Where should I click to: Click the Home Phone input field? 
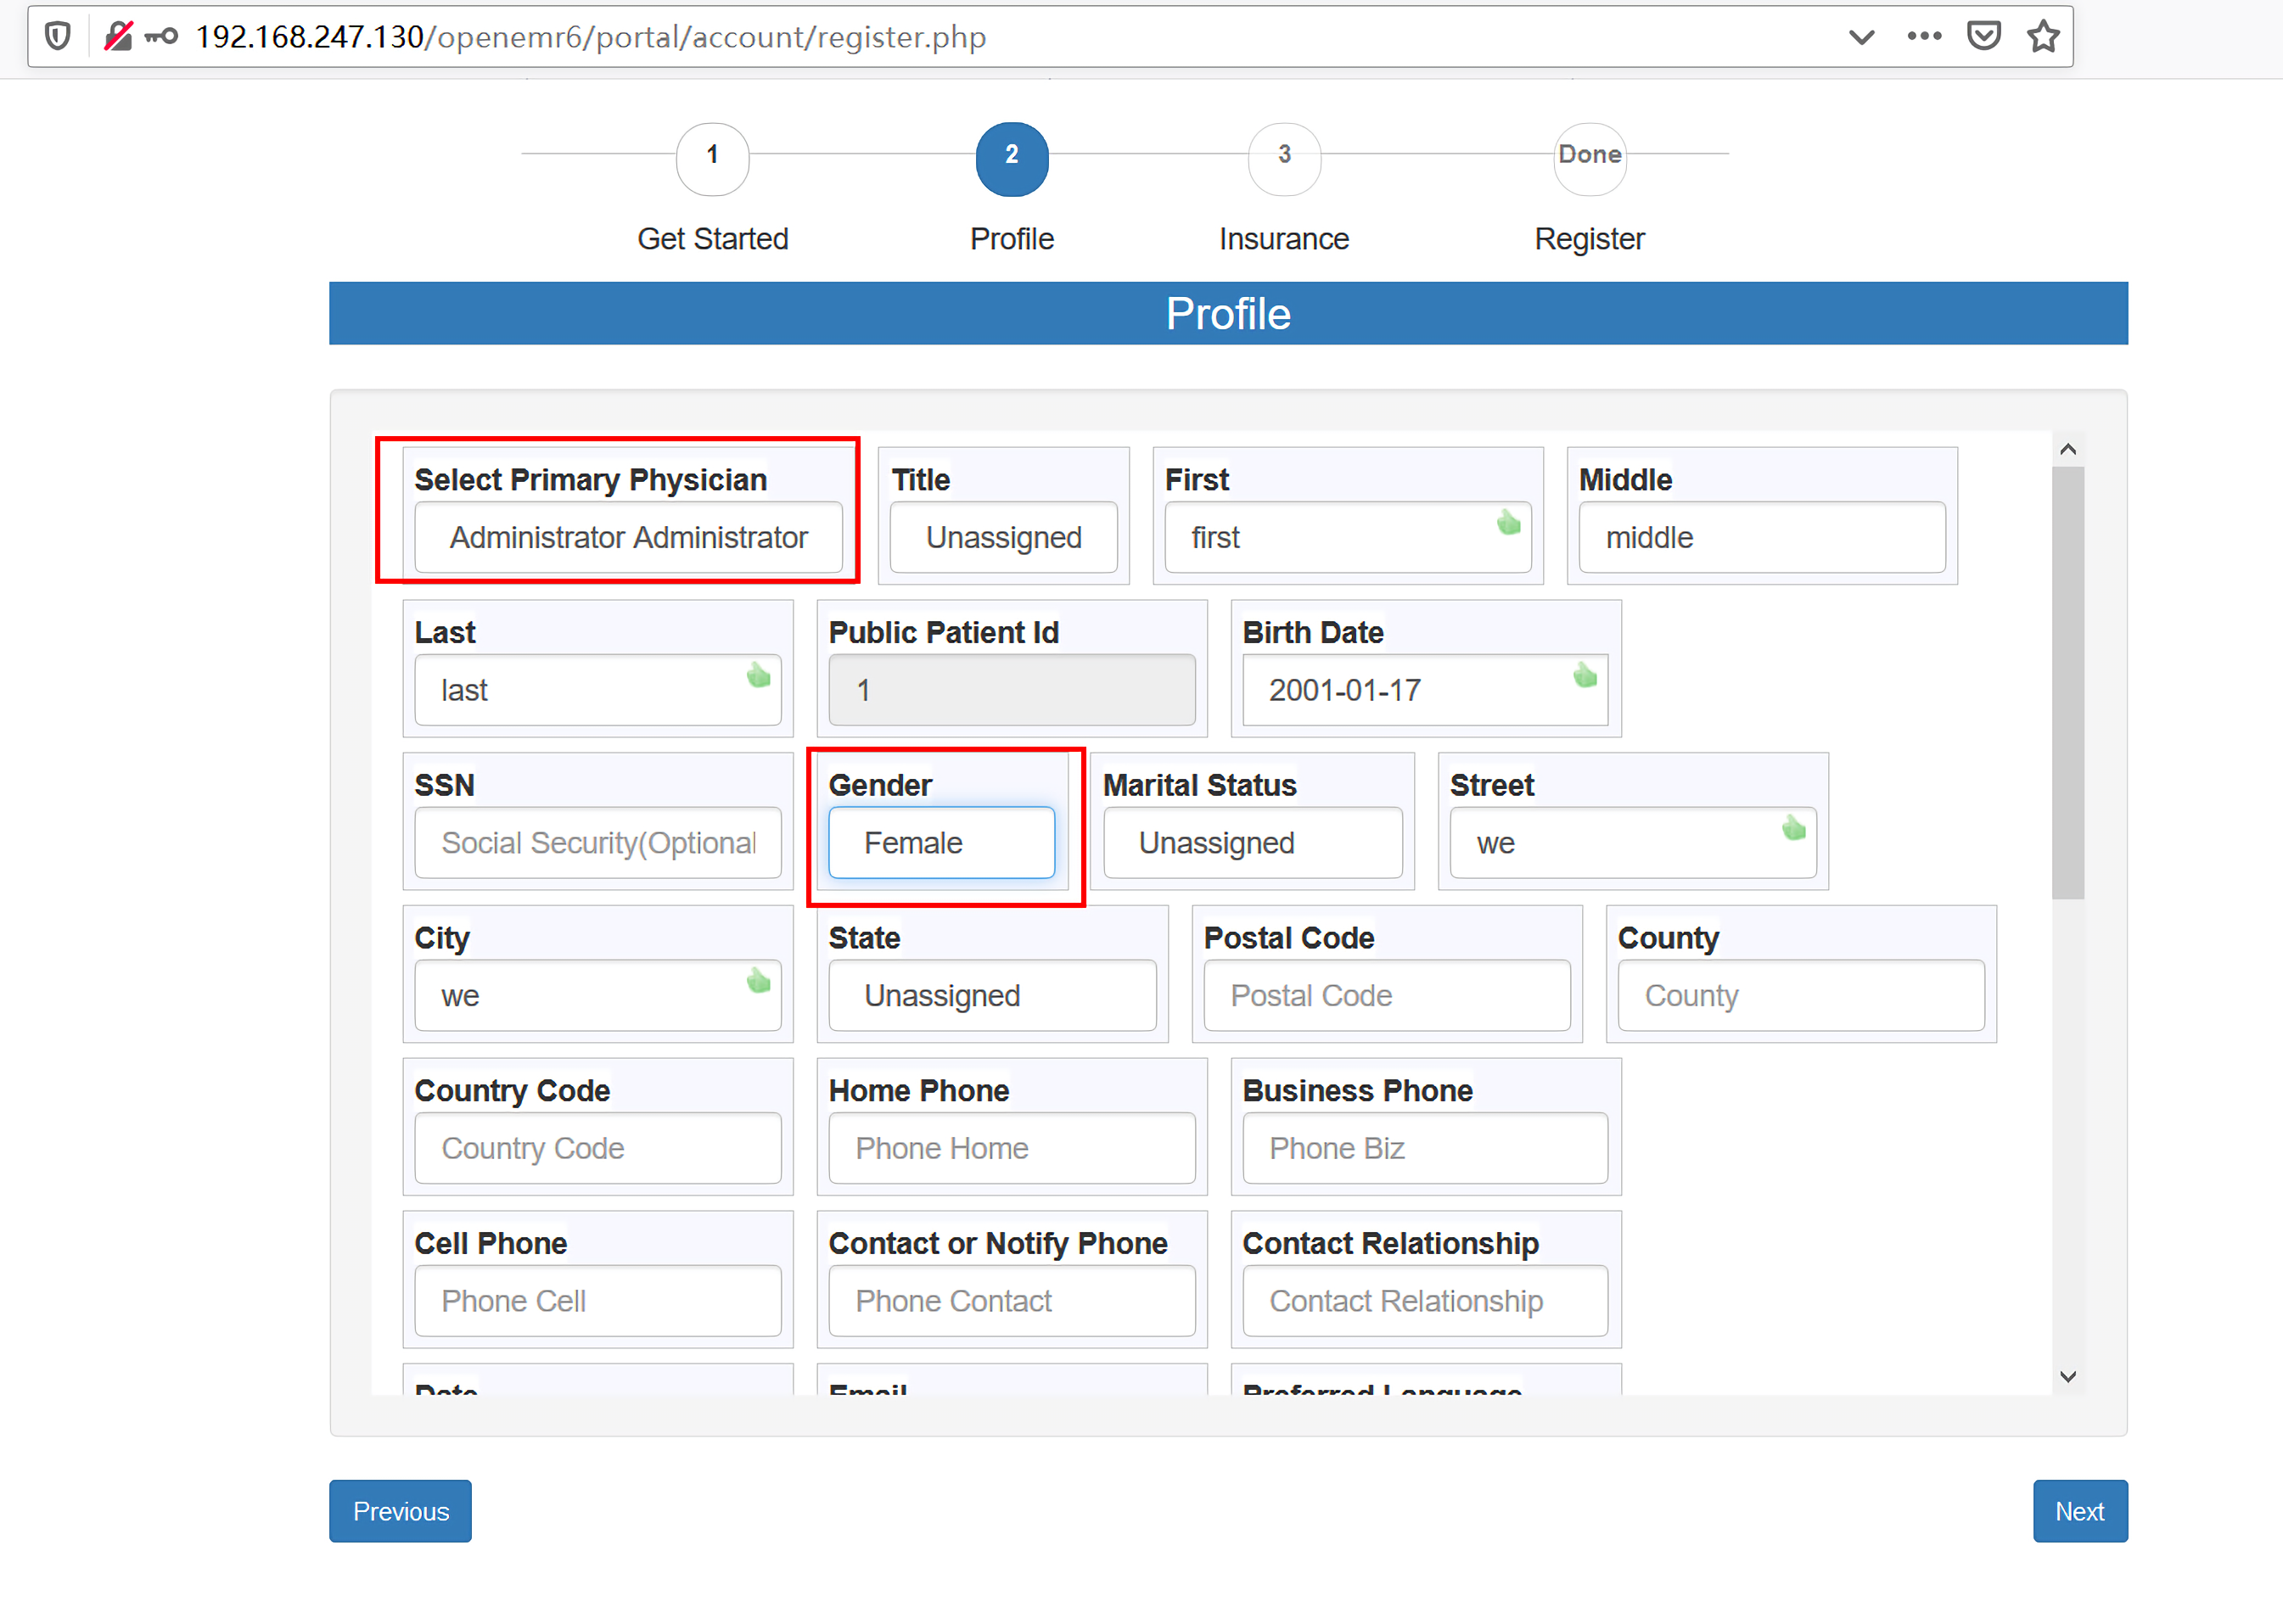(1011, 1148)
